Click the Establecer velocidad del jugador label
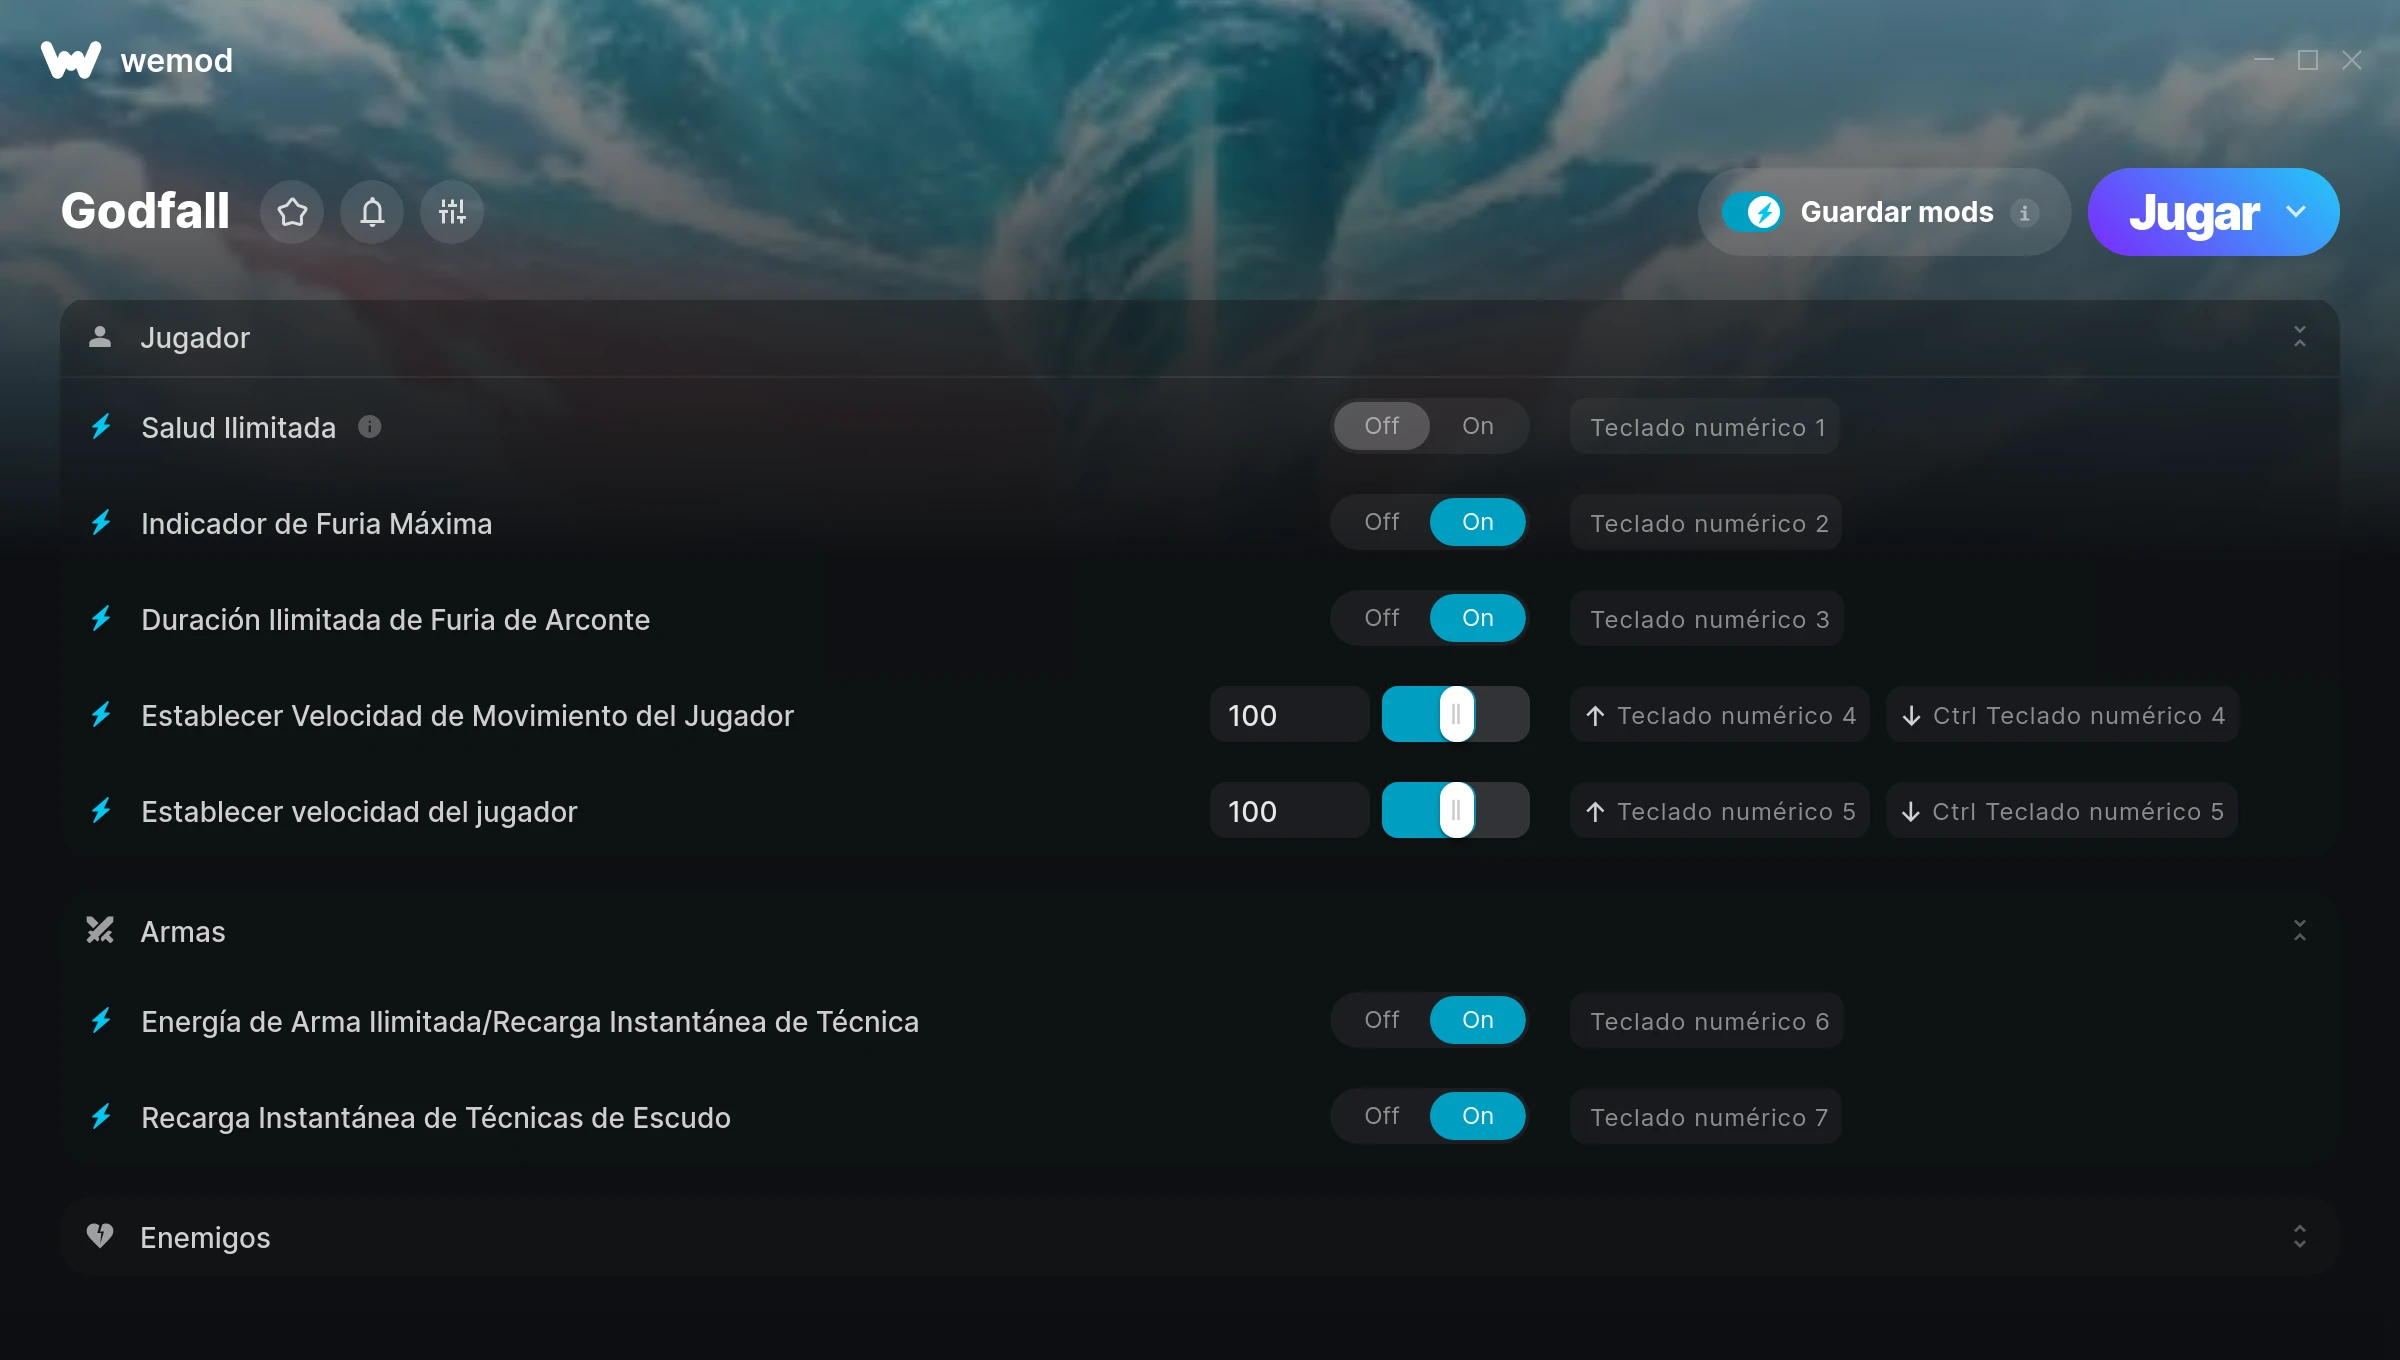This screenshot has height=1360, width=2400. pos(359,811)
